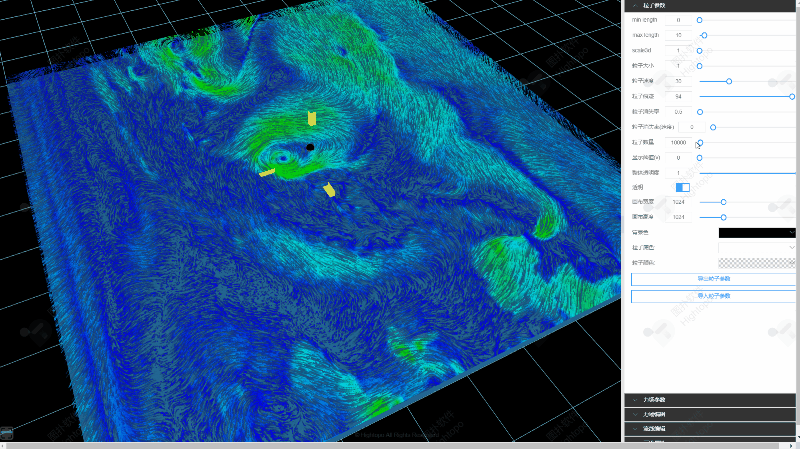Image resolution: width=800 pixels, height=449 pixels.
Task: Expand the first collapsed dark section below the buttons
Action: (x=710, y=400)
